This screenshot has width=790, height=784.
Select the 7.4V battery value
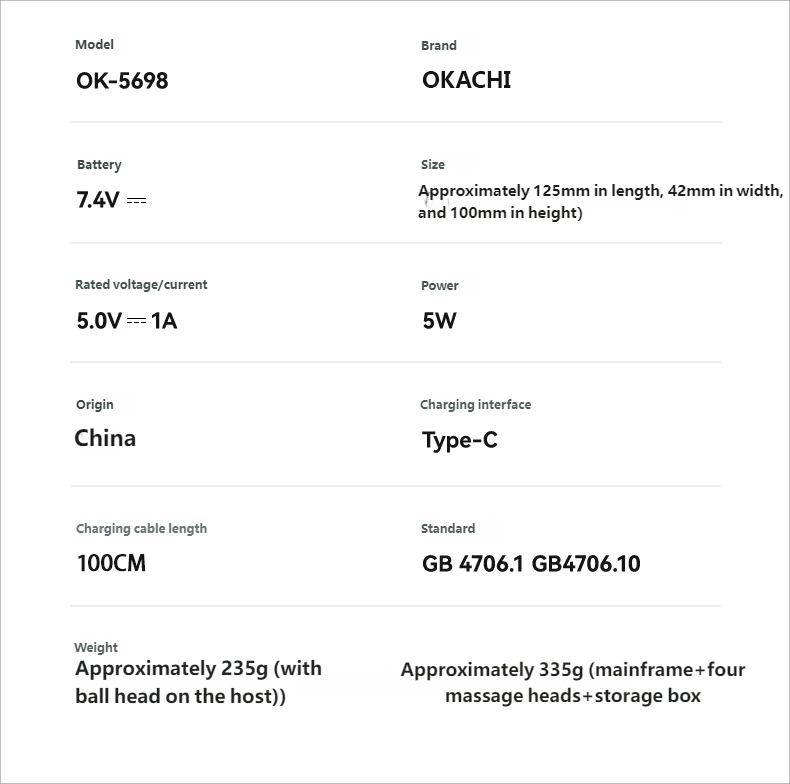[98, 200]
